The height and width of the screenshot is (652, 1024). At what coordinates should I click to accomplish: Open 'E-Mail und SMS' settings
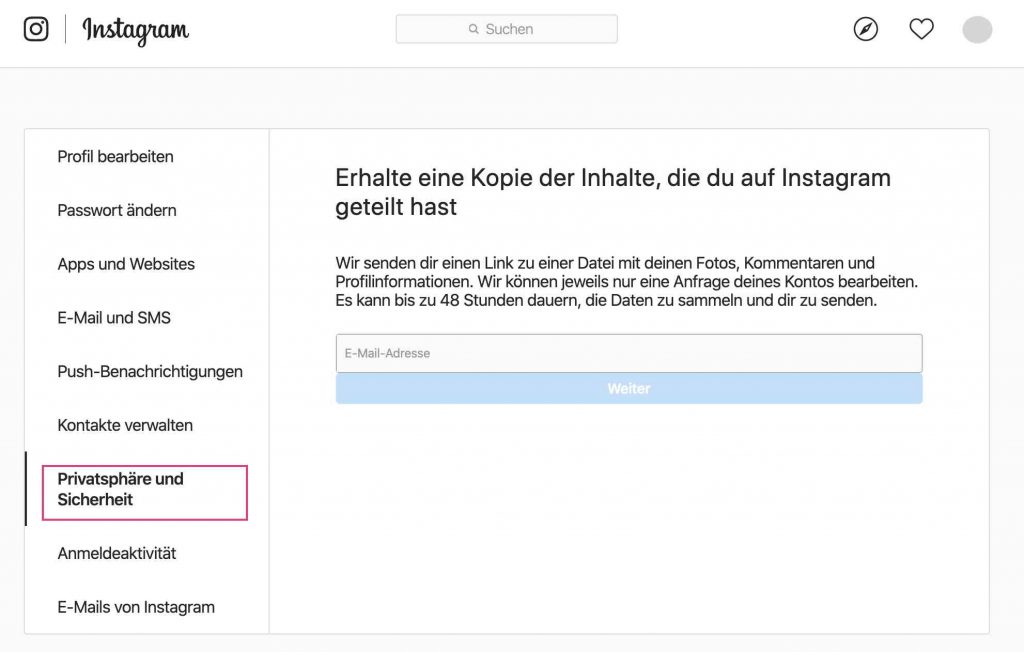(114, 317)
